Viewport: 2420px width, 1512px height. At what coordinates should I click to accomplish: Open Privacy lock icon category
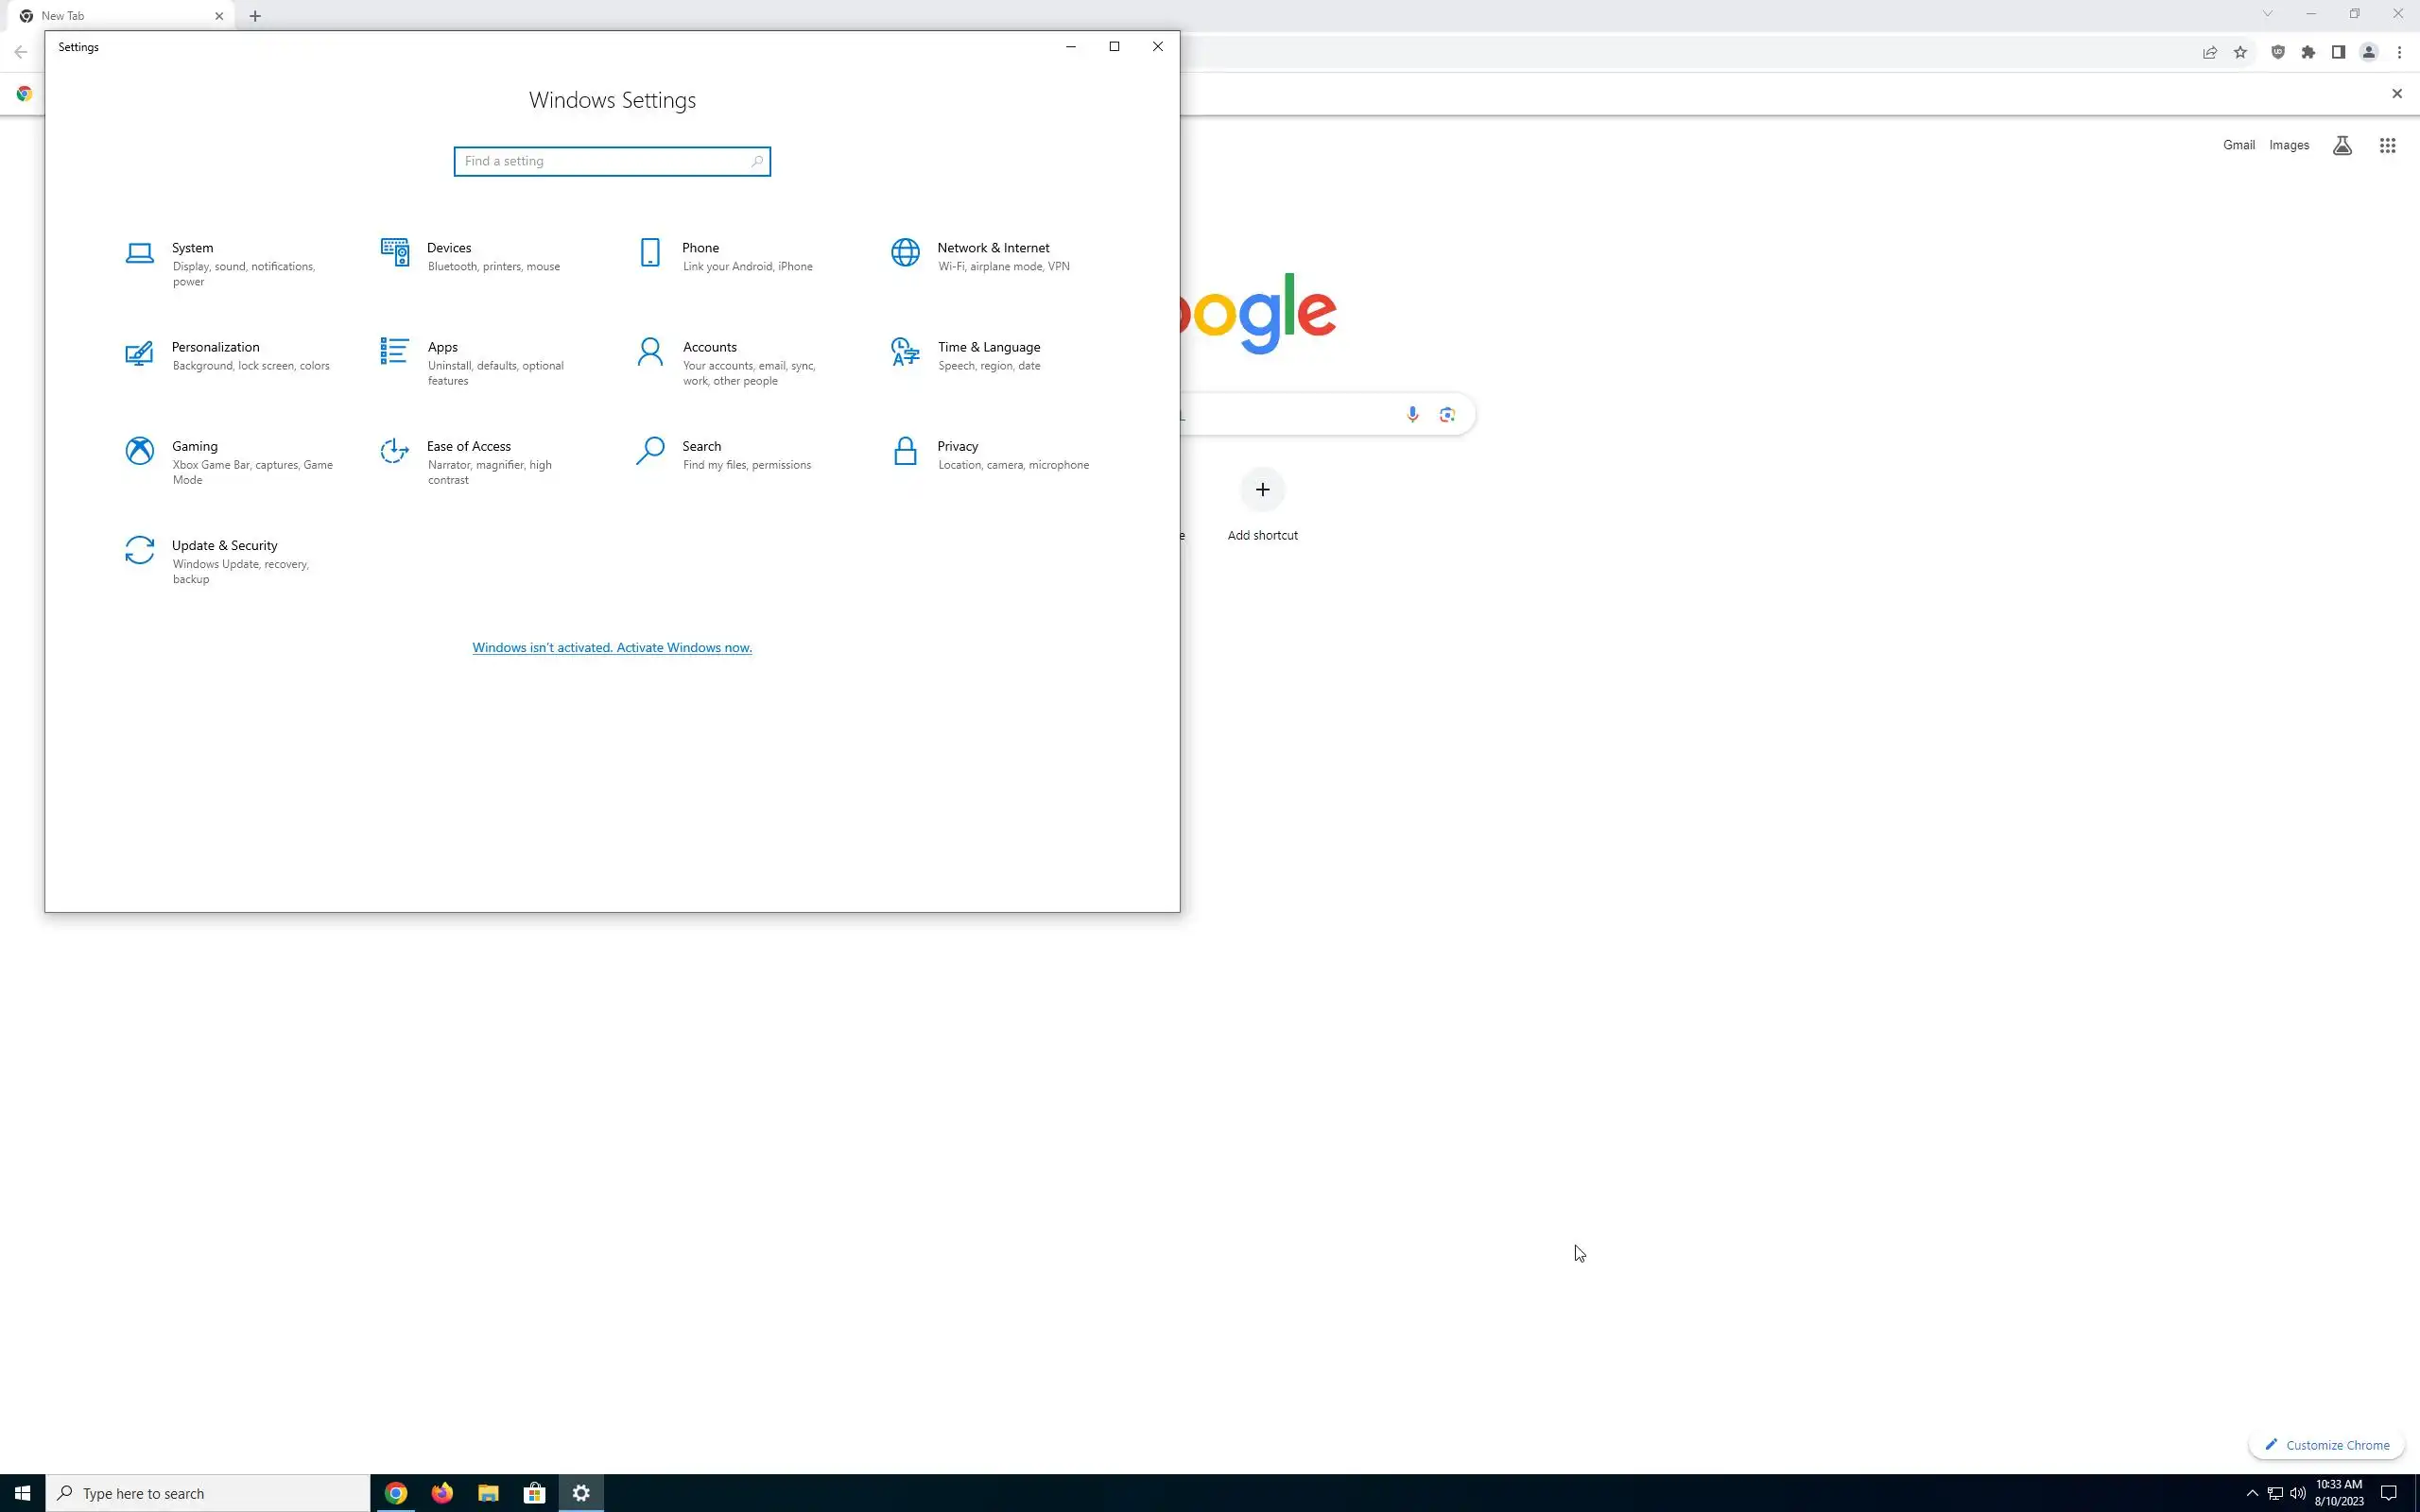[x=905, y=451]
